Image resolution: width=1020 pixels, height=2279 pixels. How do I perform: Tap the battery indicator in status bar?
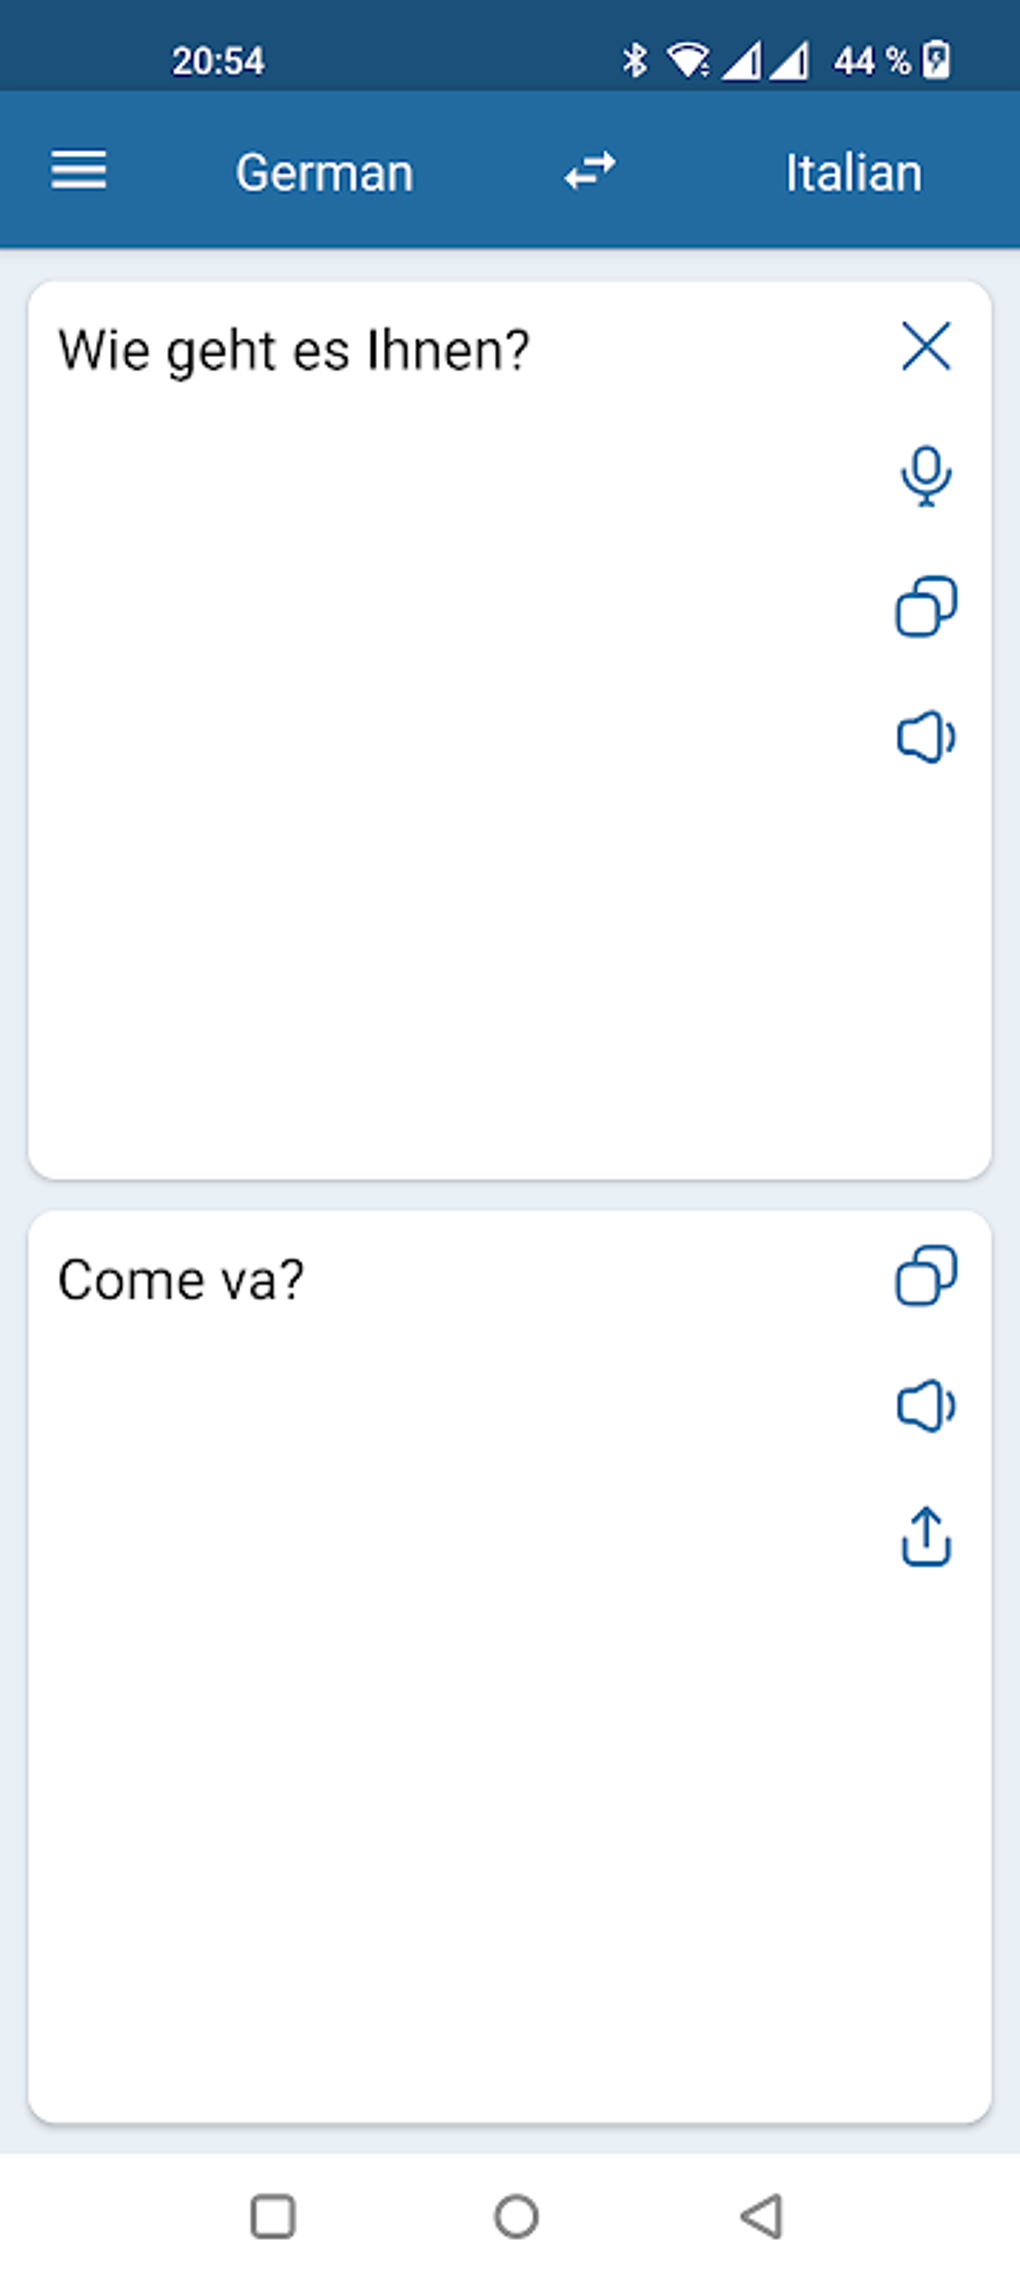pos(936,60)
